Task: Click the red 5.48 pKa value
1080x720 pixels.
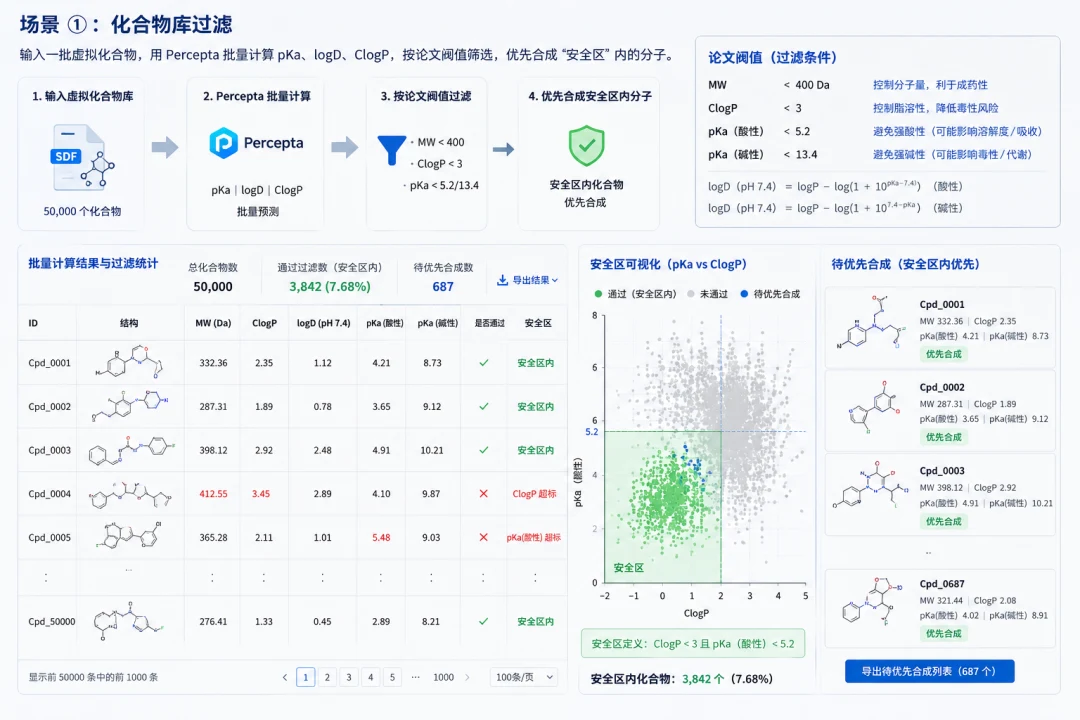Action: (382, 537)
